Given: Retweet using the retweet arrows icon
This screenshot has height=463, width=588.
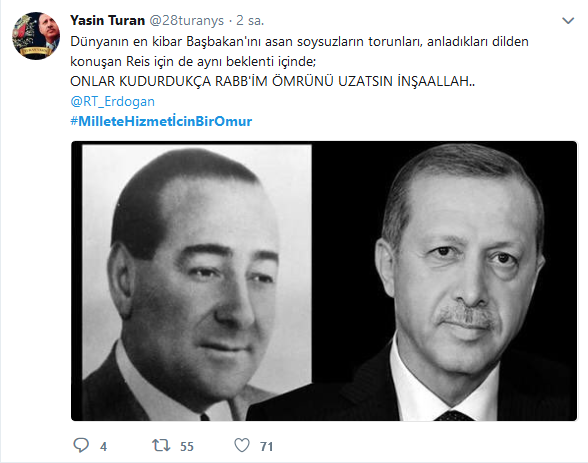Looking at the screenshot, I should pos(161,445).
